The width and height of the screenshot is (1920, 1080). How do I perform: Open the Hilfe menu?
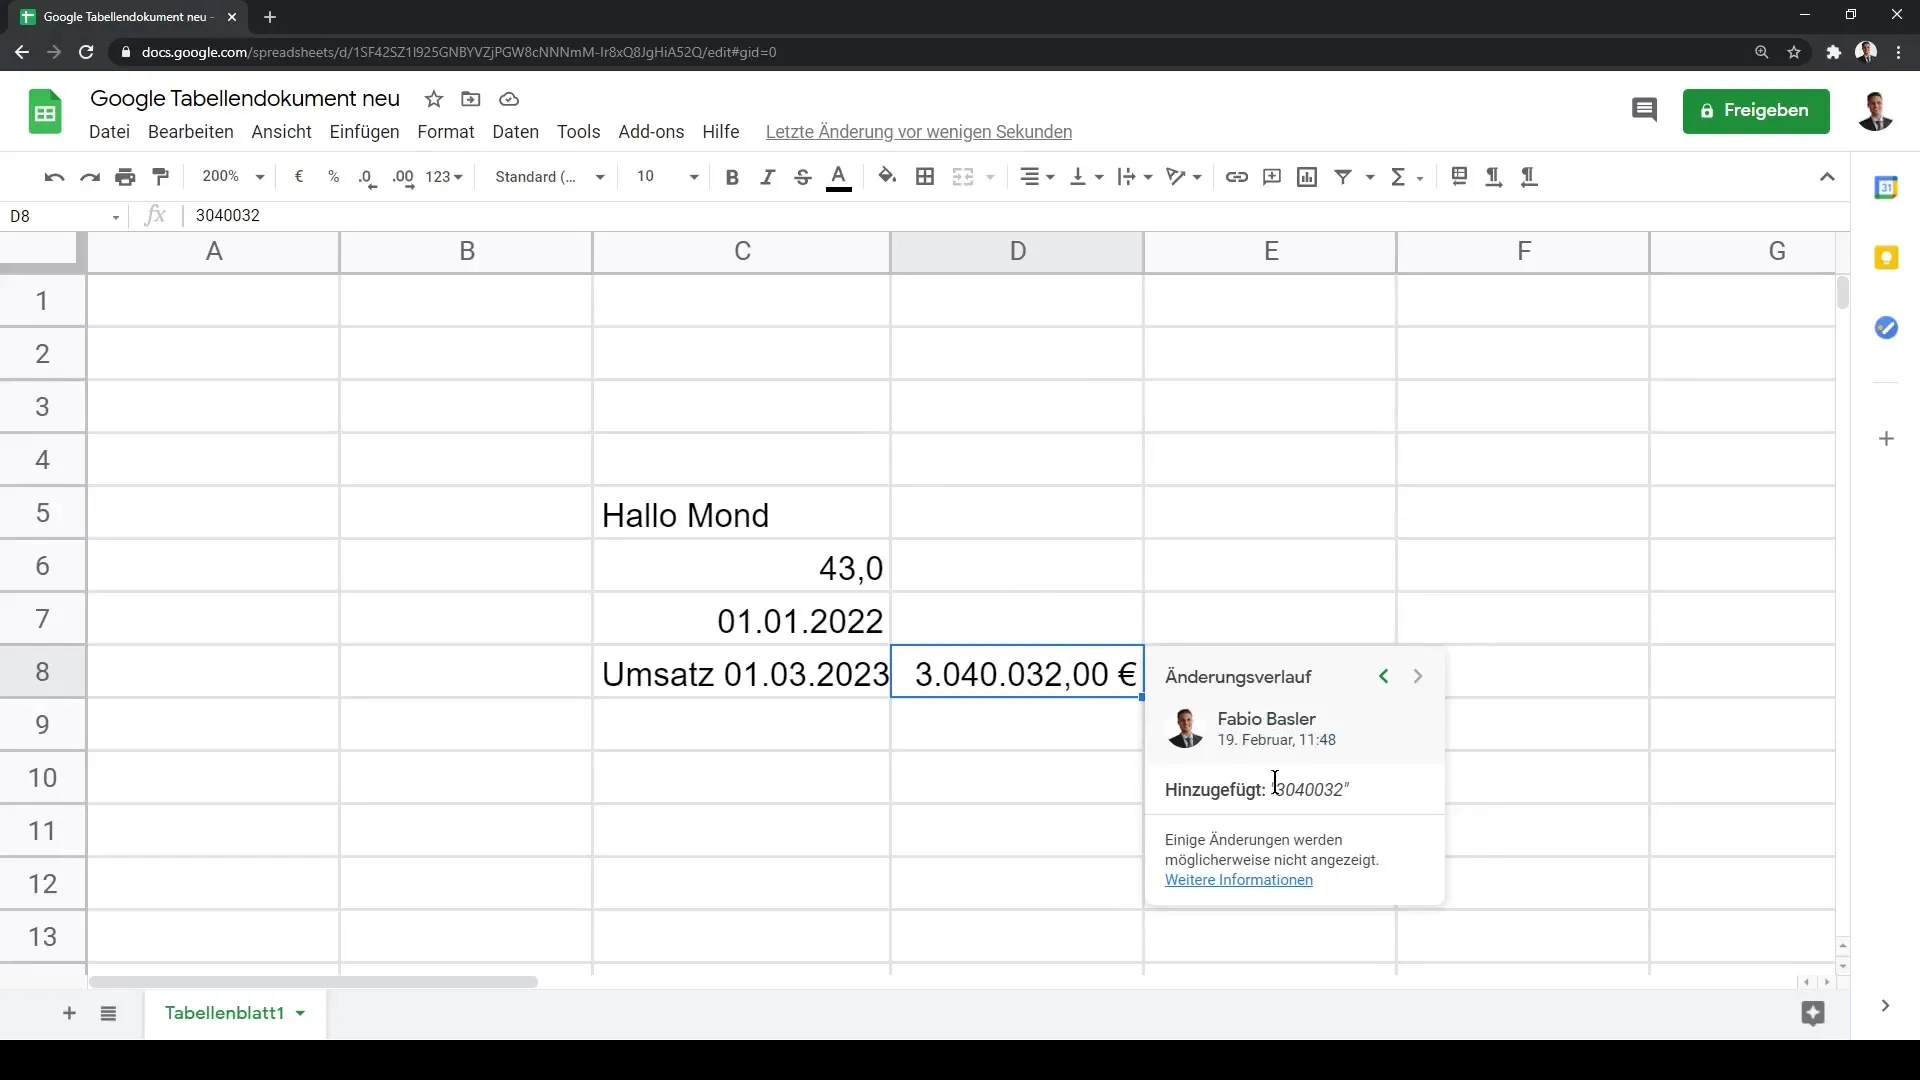[720, 132]
